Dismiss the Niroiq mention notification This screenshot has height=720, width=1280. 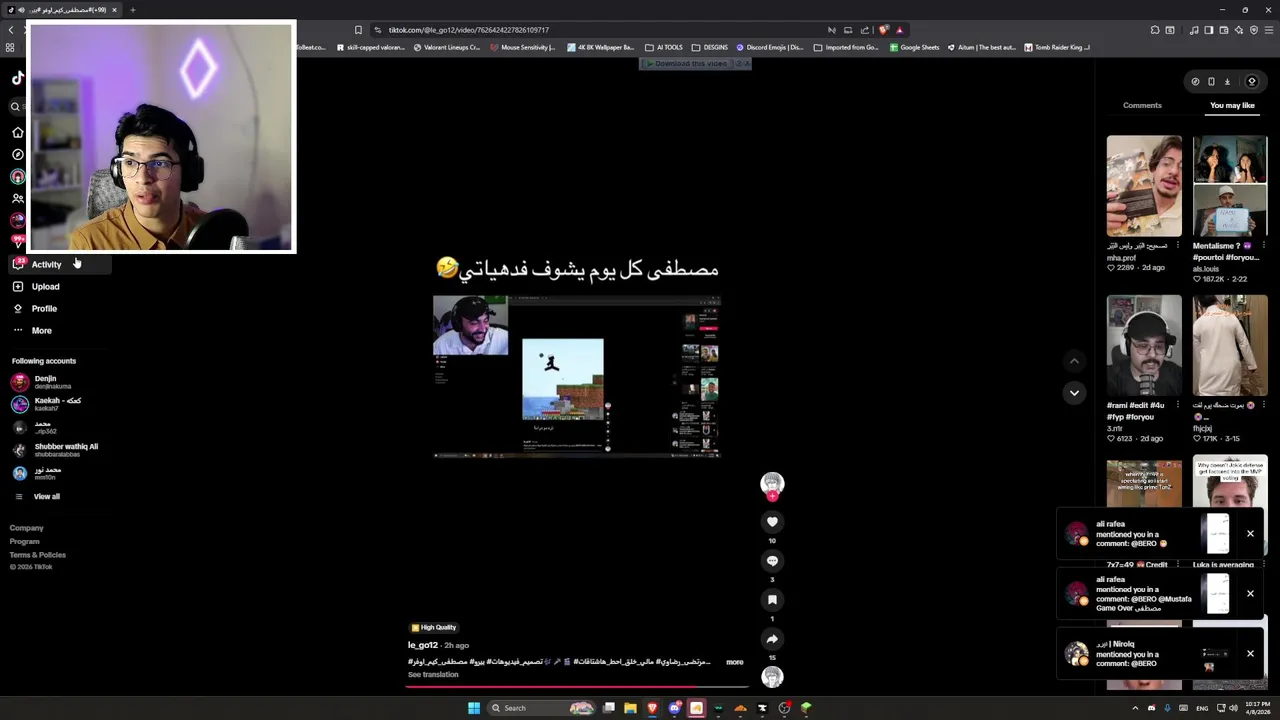click(1250, 653)
